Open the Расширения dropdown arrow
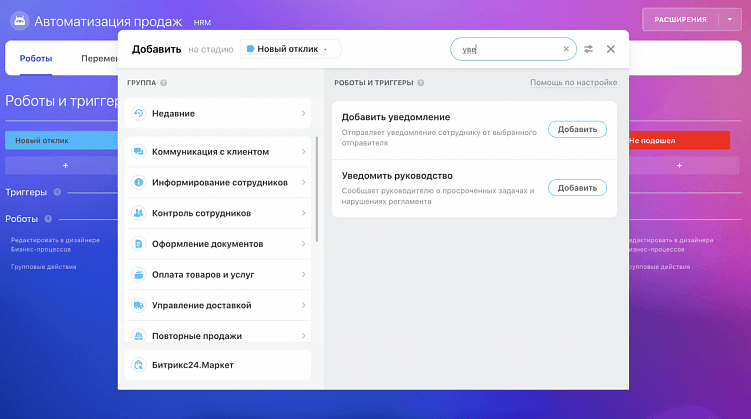This screenshot has height=419, width=751. tap(731, 19)
